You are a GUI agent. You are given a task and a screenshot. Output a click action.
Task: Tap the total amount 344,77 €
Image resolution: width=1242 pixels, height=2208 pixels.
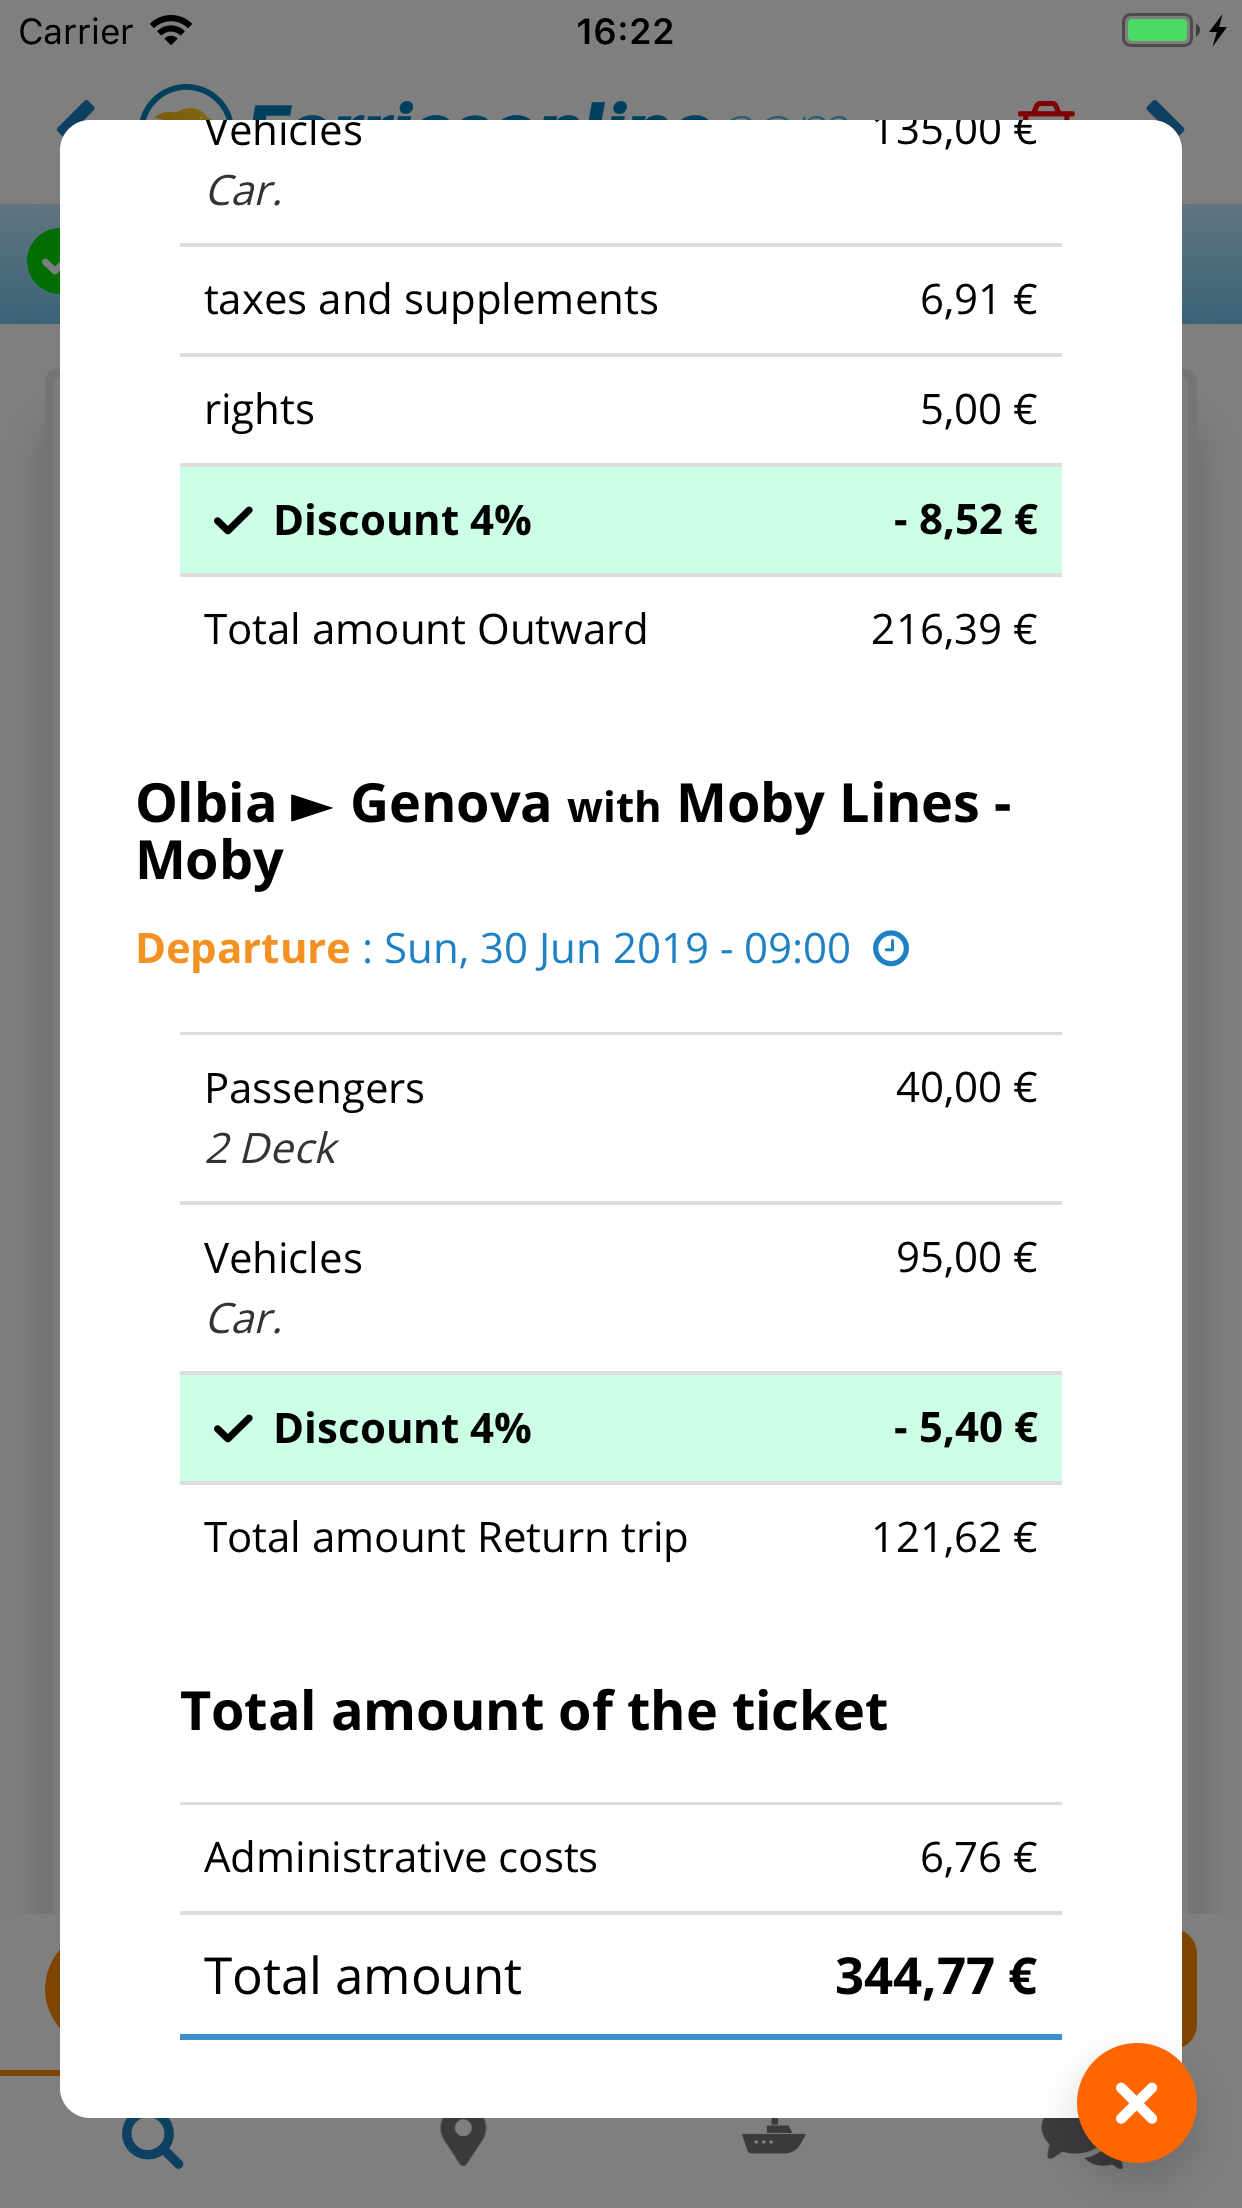coord(934,1976)
